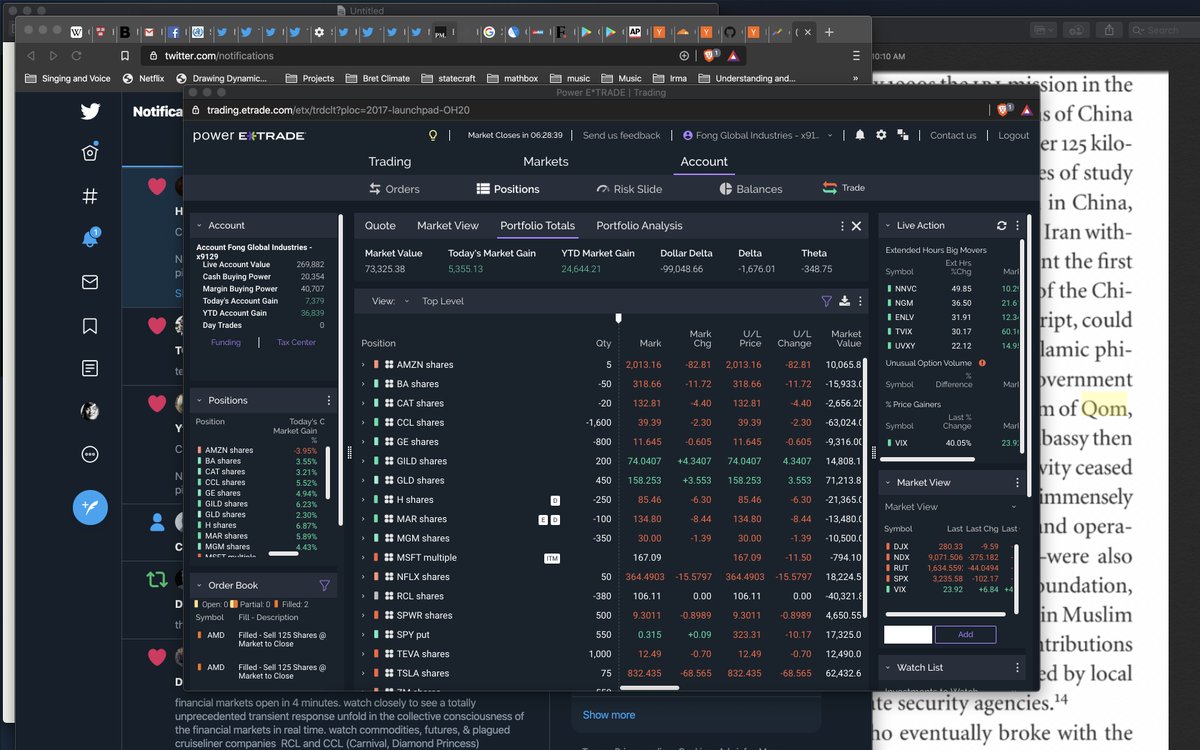Collapse the right-side Market View panel header
This screenshot has height=750, width=1200.
[887, 482]
